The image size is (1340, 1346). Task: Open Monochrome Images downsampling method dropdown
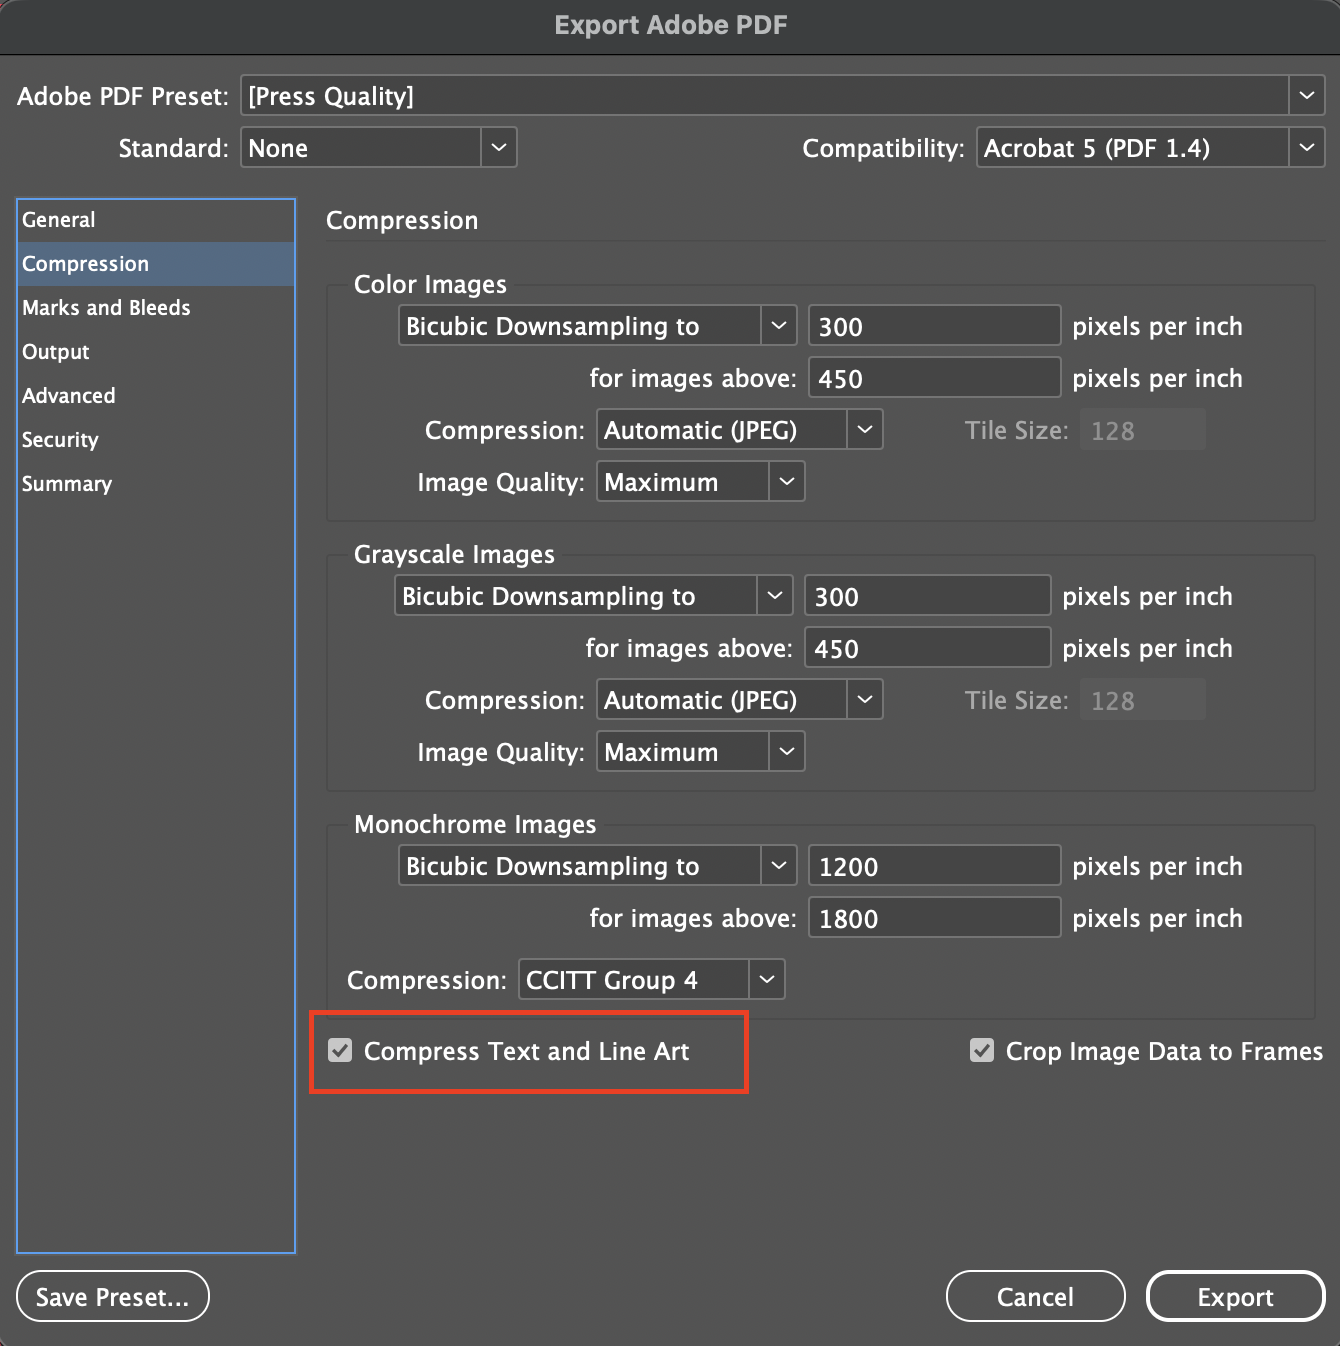pyautogui.click(x=598, y=866)
